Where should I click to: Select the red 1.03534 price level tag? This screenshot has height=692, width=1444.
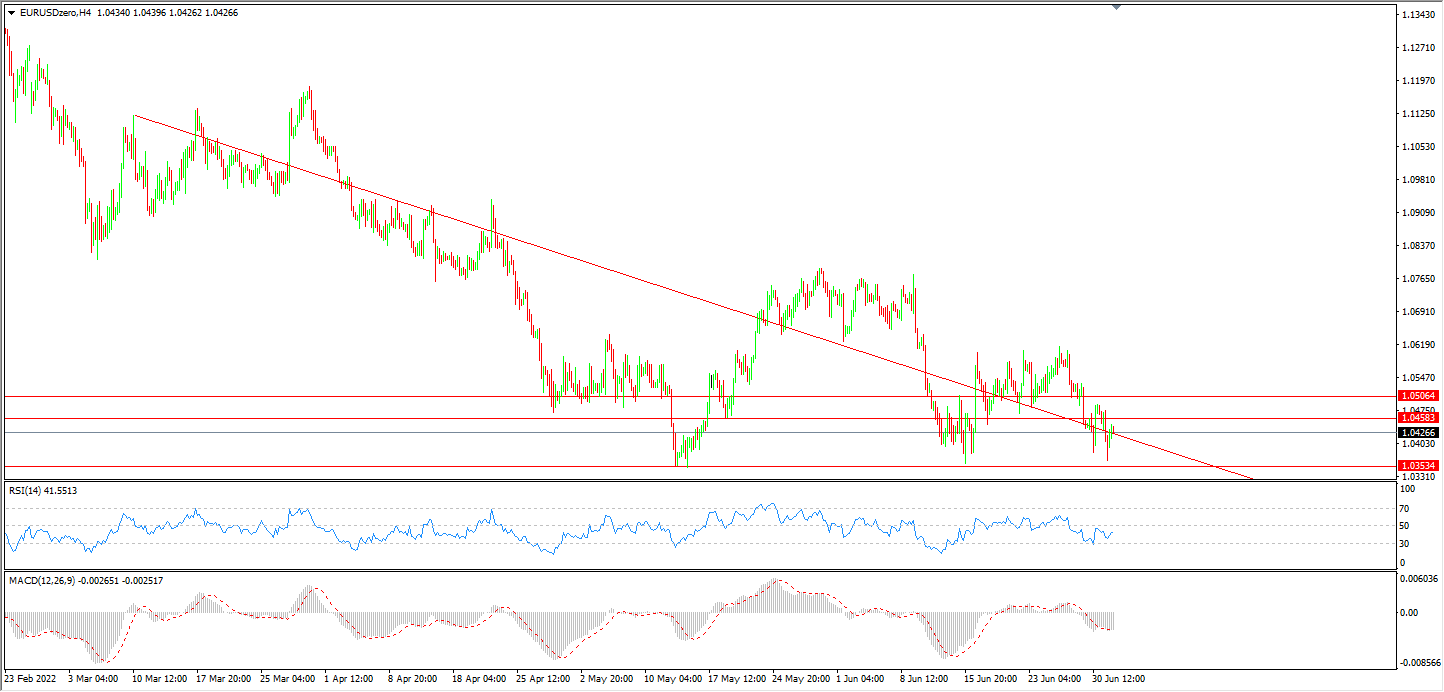tap(1420, 466)
